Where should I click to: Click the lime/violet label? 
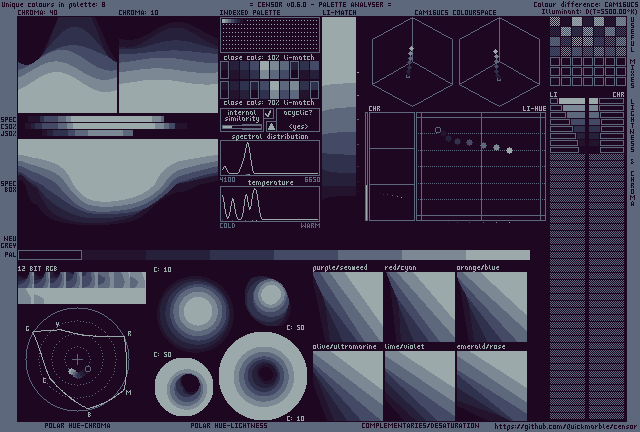click(404, 346)
